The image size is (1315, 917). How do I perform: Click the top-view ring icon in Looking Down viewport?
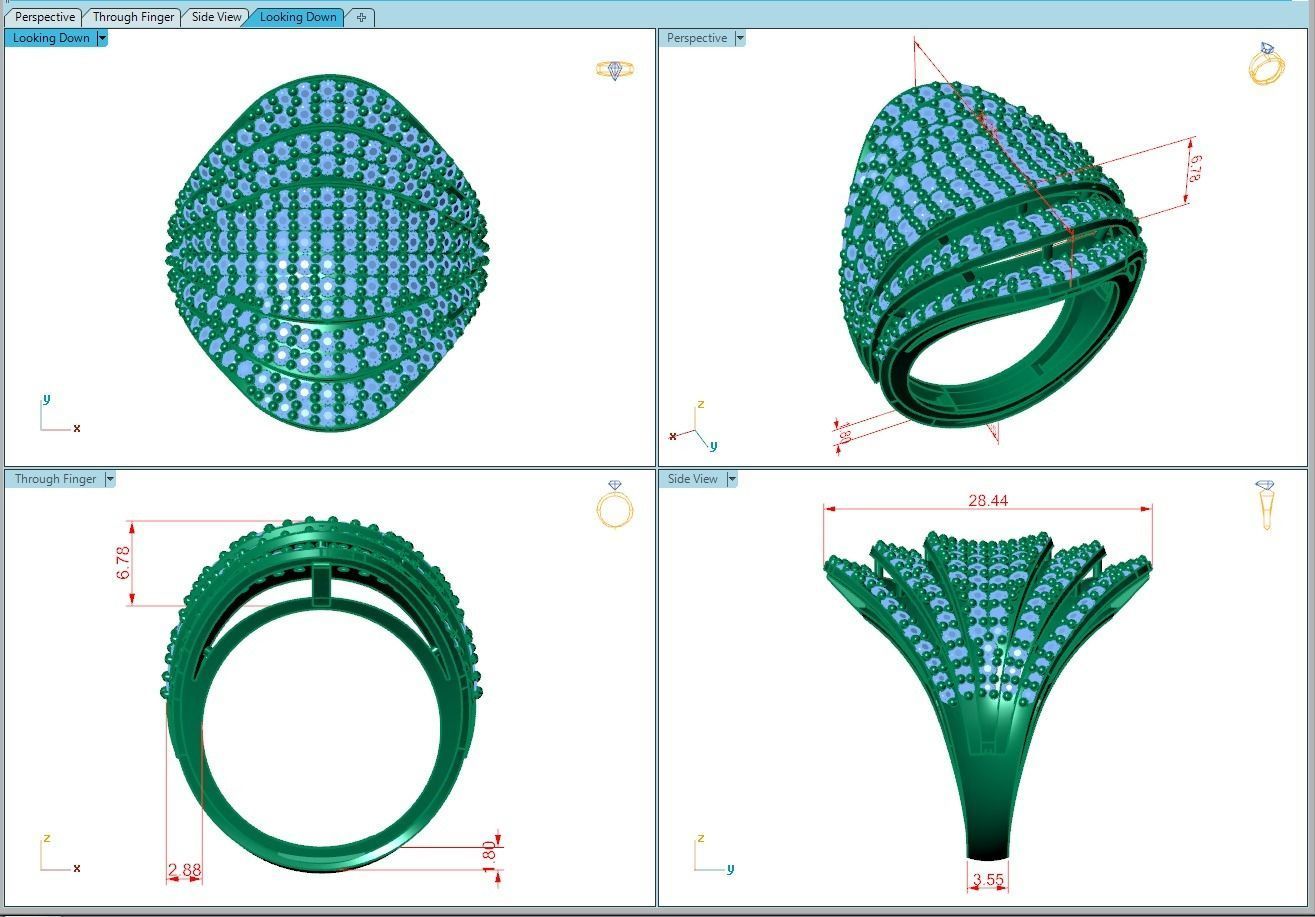tap(615, 70)
